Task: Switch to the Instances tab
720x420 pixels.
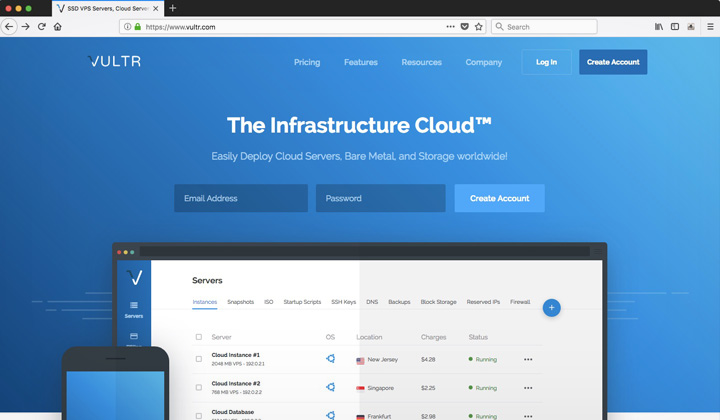Action: (205, 302)
